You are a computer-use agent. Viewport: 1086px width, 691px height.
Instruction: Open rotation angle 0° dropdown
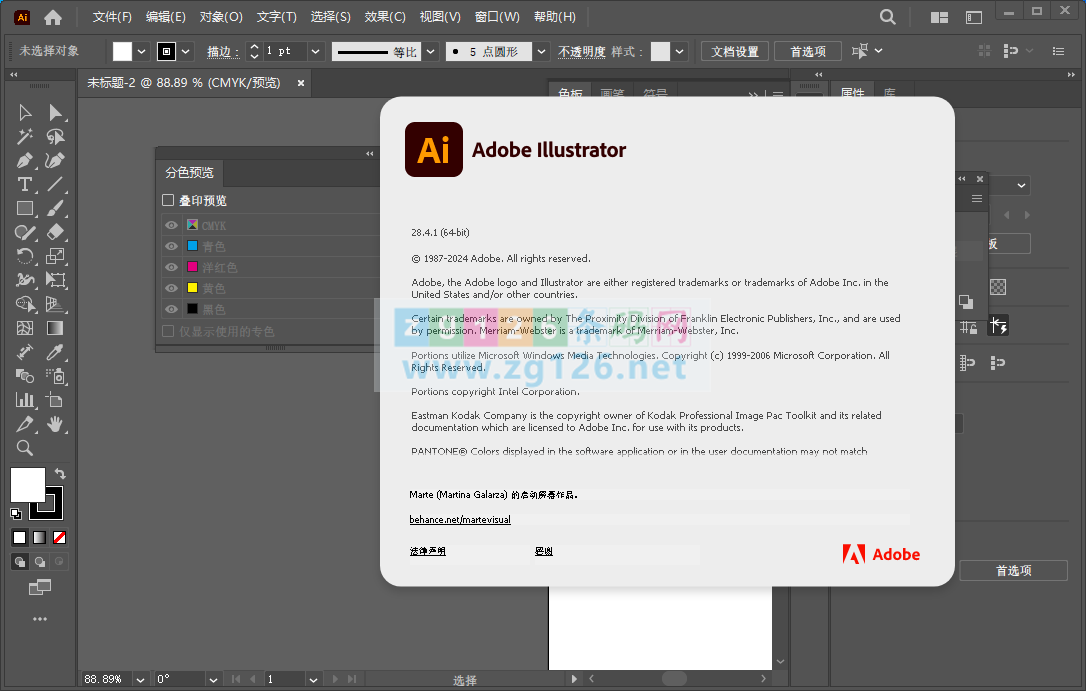213,679
